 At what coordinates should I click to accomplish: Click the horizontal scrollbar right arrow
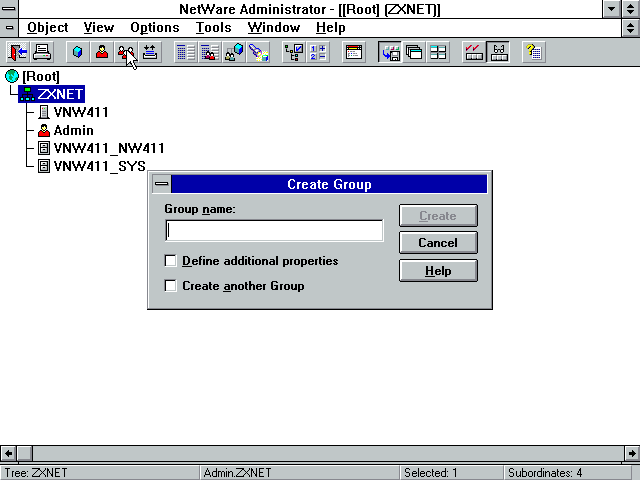632,453
